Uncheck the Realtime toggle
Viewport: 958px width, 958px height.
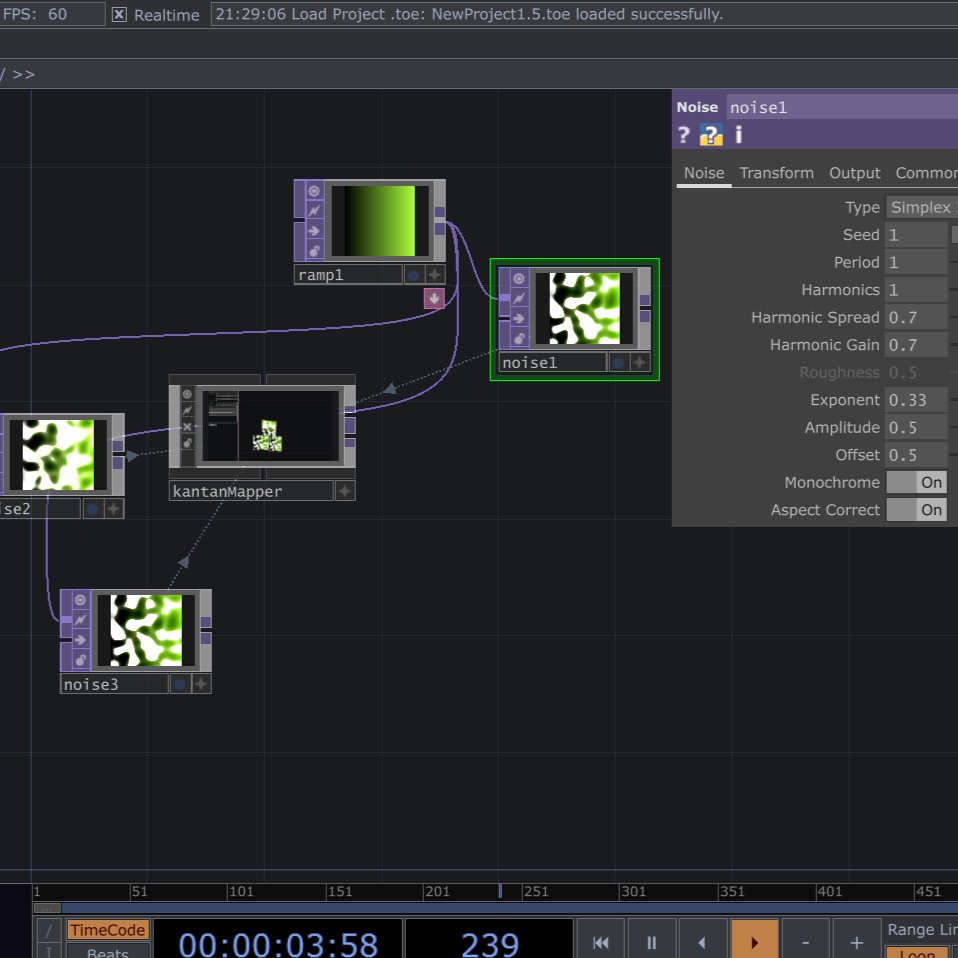click(x=118, y=14)
